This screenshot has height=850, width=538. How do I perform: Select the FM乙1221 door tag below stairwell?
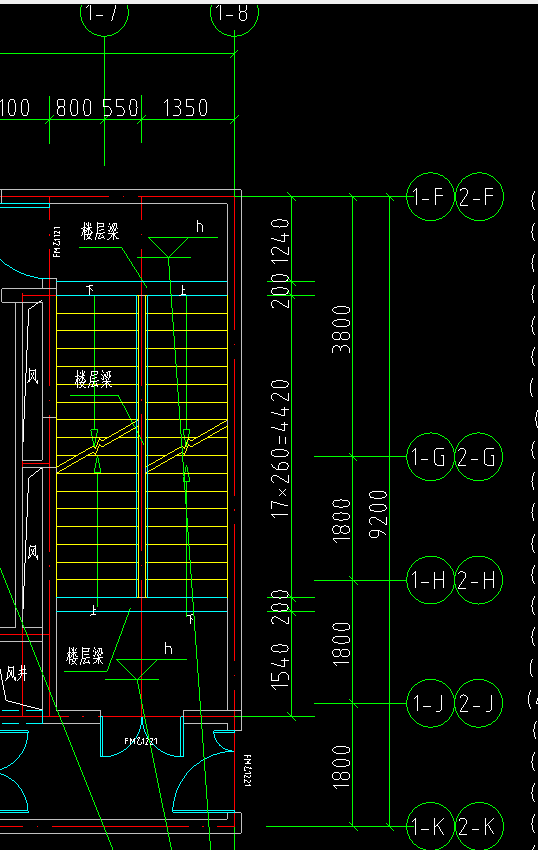coord(141,741)
